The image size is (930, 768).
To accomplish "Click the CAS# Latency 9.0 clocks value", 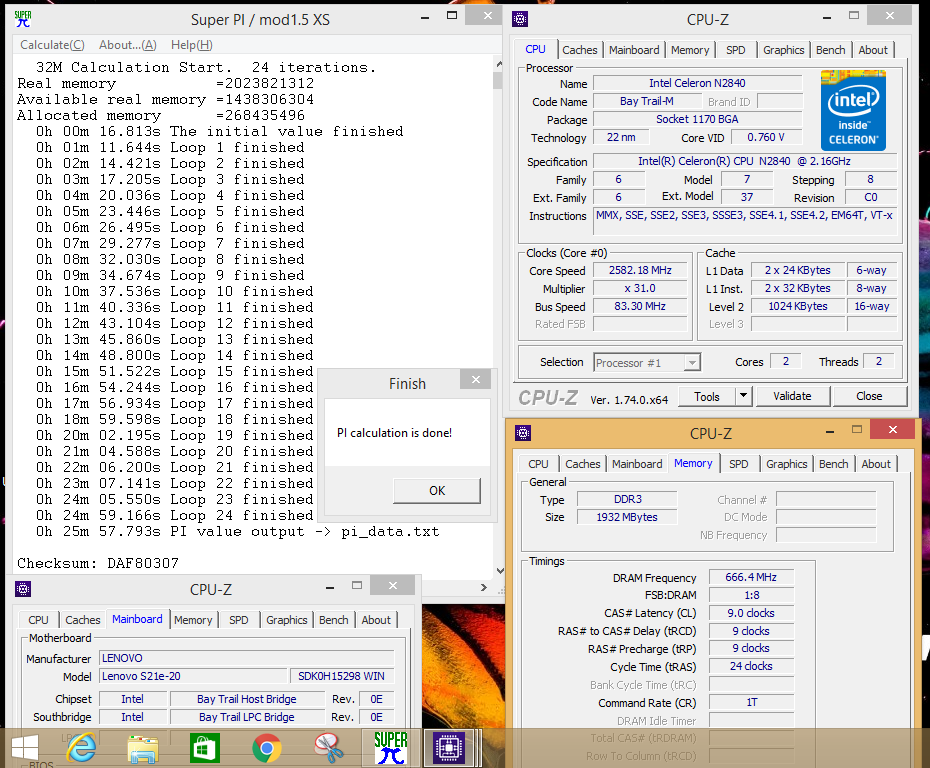I will (751, 613).
